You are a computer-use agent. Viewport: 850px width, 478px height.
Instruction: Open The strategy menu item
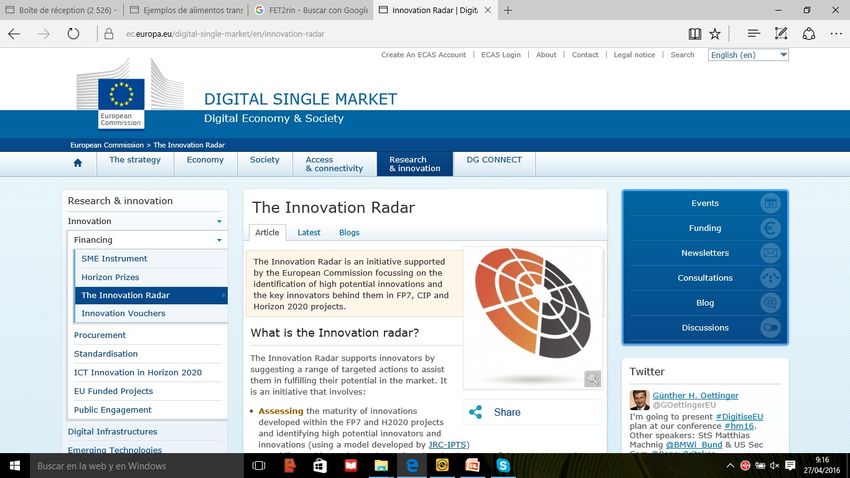[x=135, y=160]
